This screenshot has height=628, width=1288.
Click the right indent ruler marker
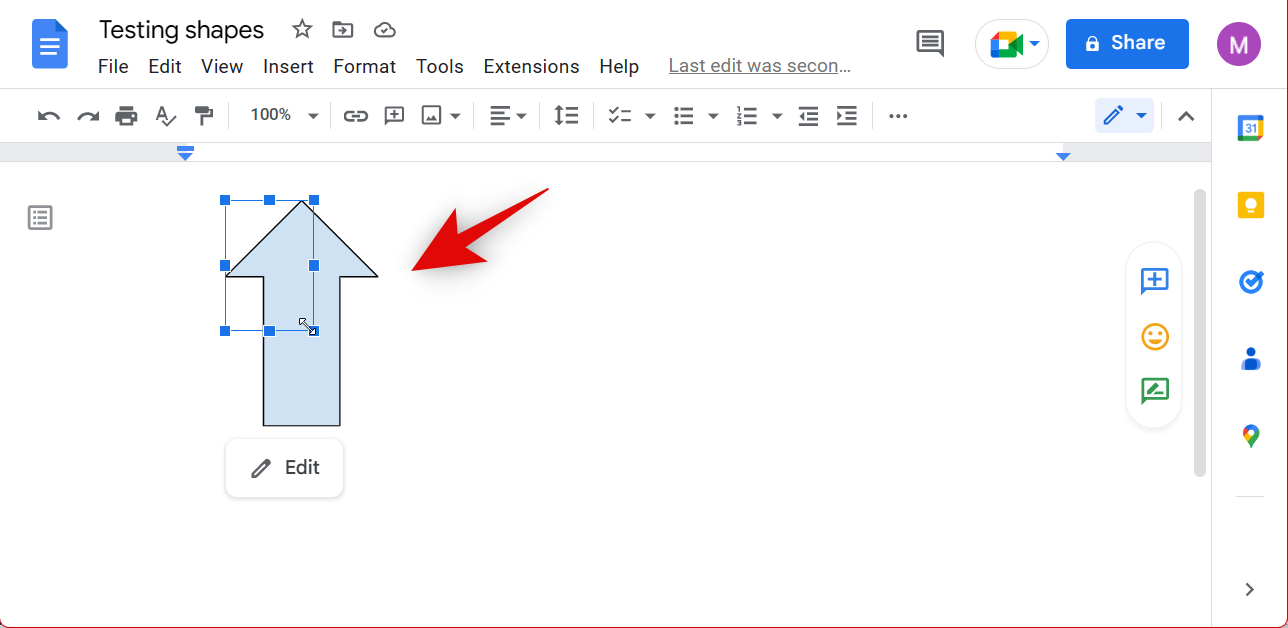pyautogui.click(x=1063, y=156)
